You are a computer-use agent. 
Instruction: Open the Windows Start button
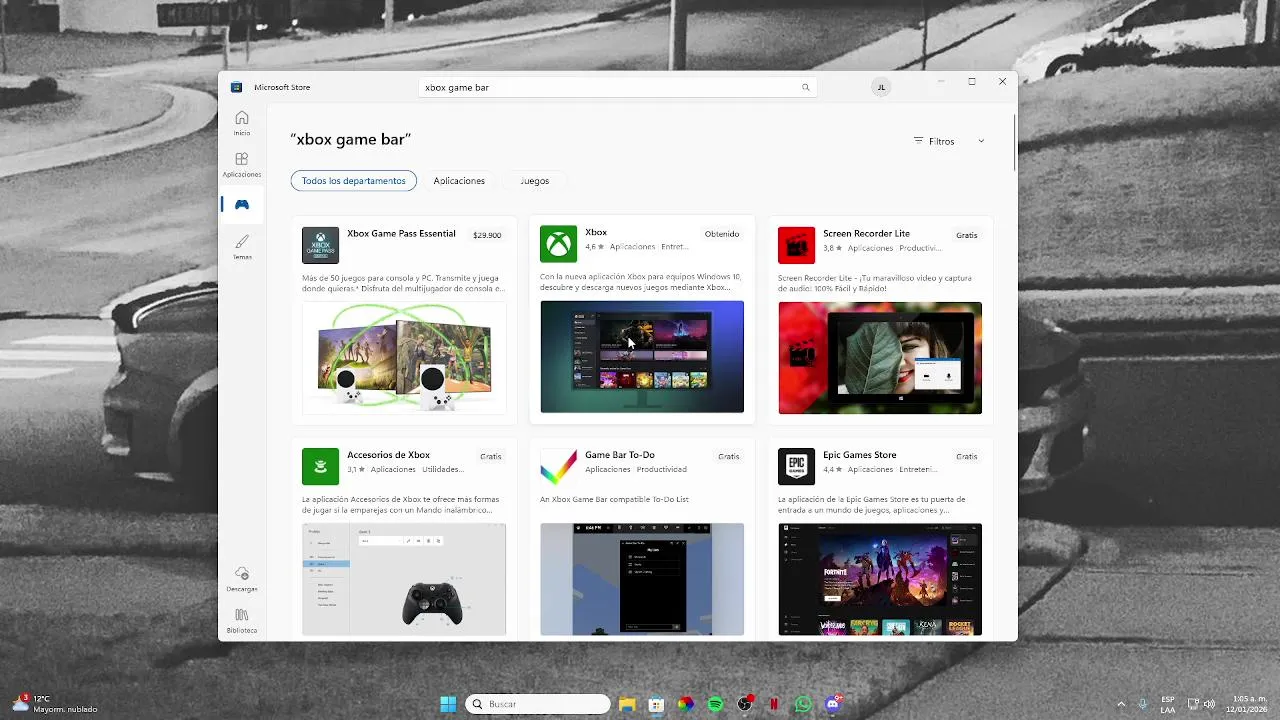[448, 704]
